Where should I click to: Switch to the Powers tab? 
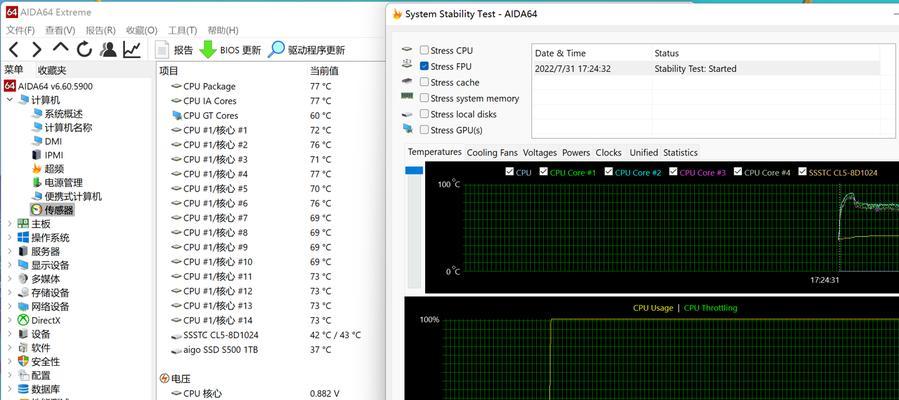click(x=576, y=152)
